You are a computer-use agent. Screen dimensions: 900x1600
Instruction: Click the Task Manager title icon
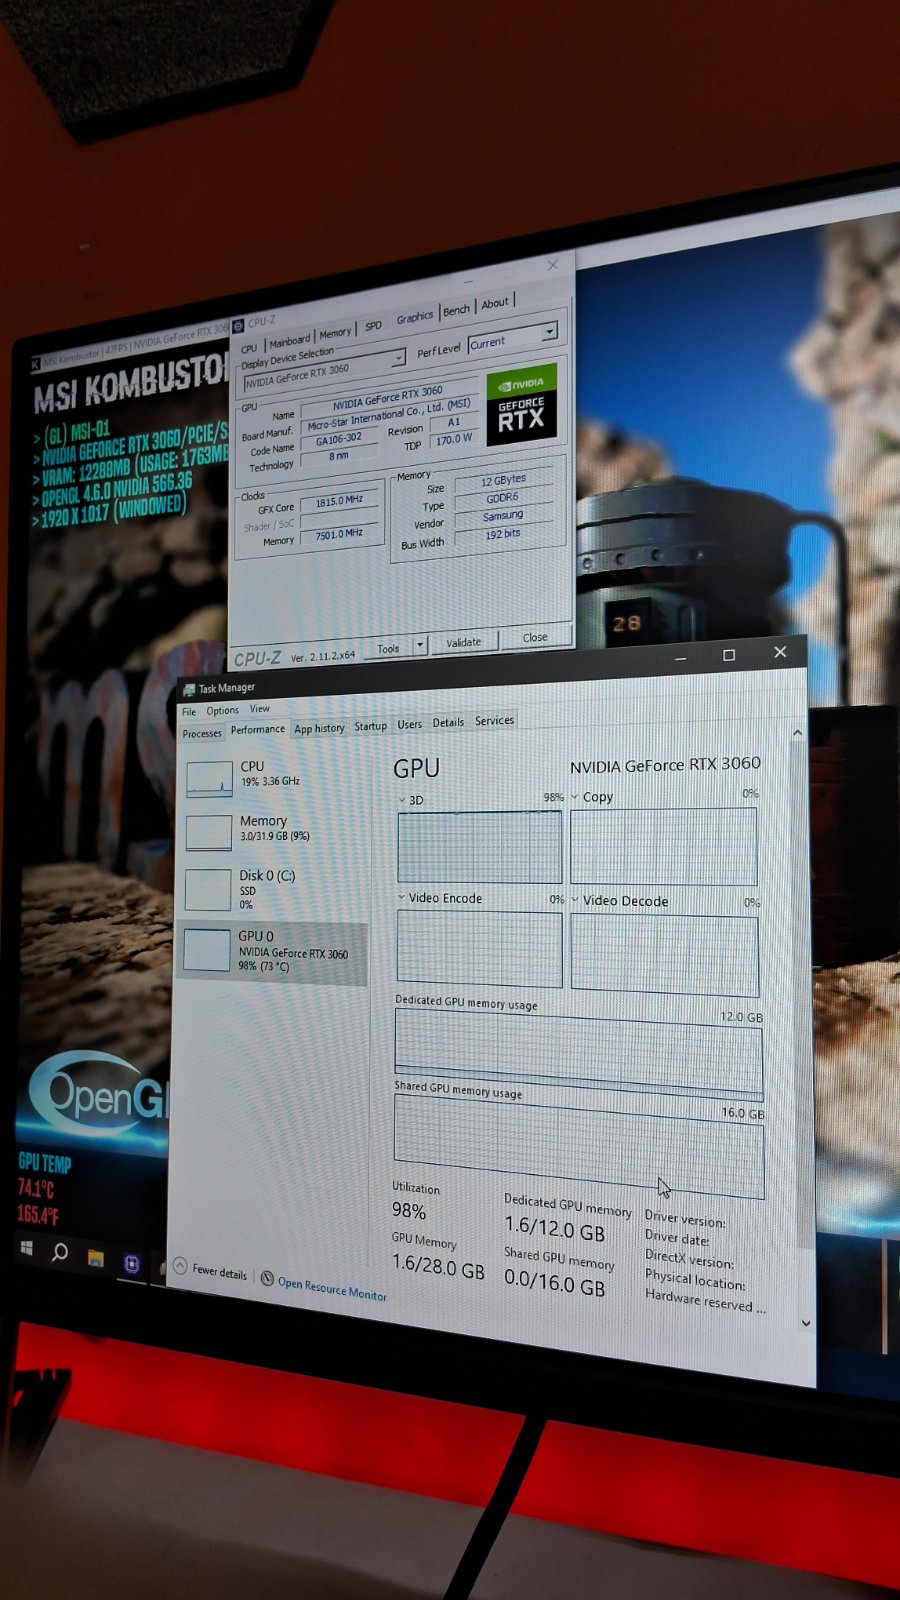[189, 690]
